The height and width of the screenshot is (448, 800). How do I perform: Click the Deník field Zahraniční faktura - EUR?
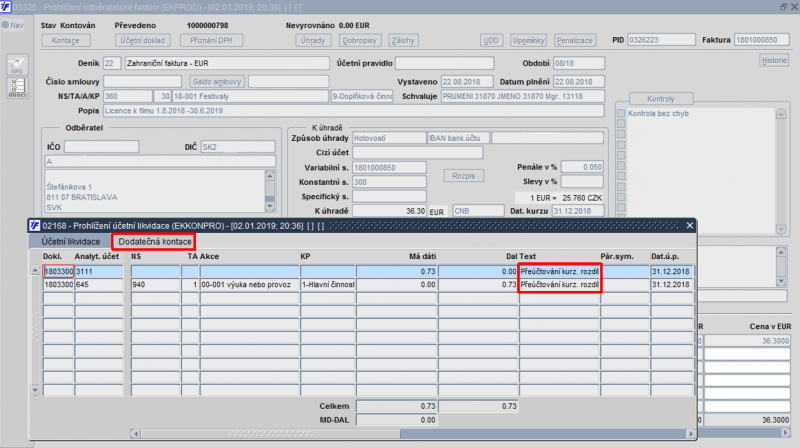[227, 63]
